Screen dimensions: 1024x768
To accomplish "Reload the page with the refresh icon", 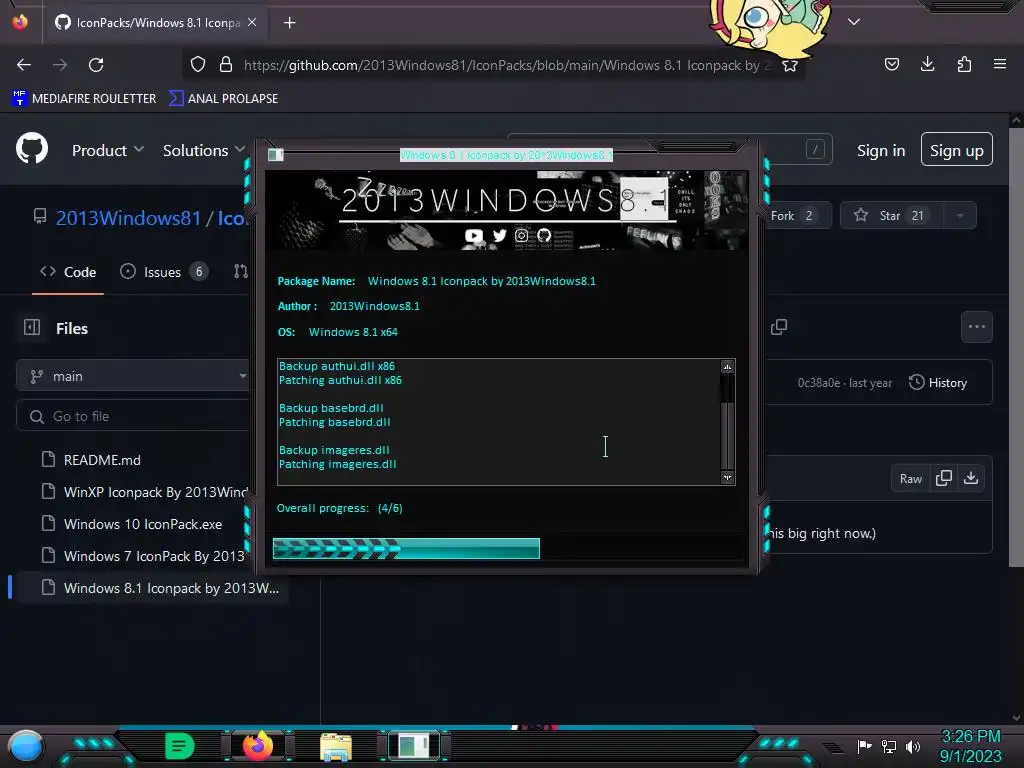I will point(96,65).
